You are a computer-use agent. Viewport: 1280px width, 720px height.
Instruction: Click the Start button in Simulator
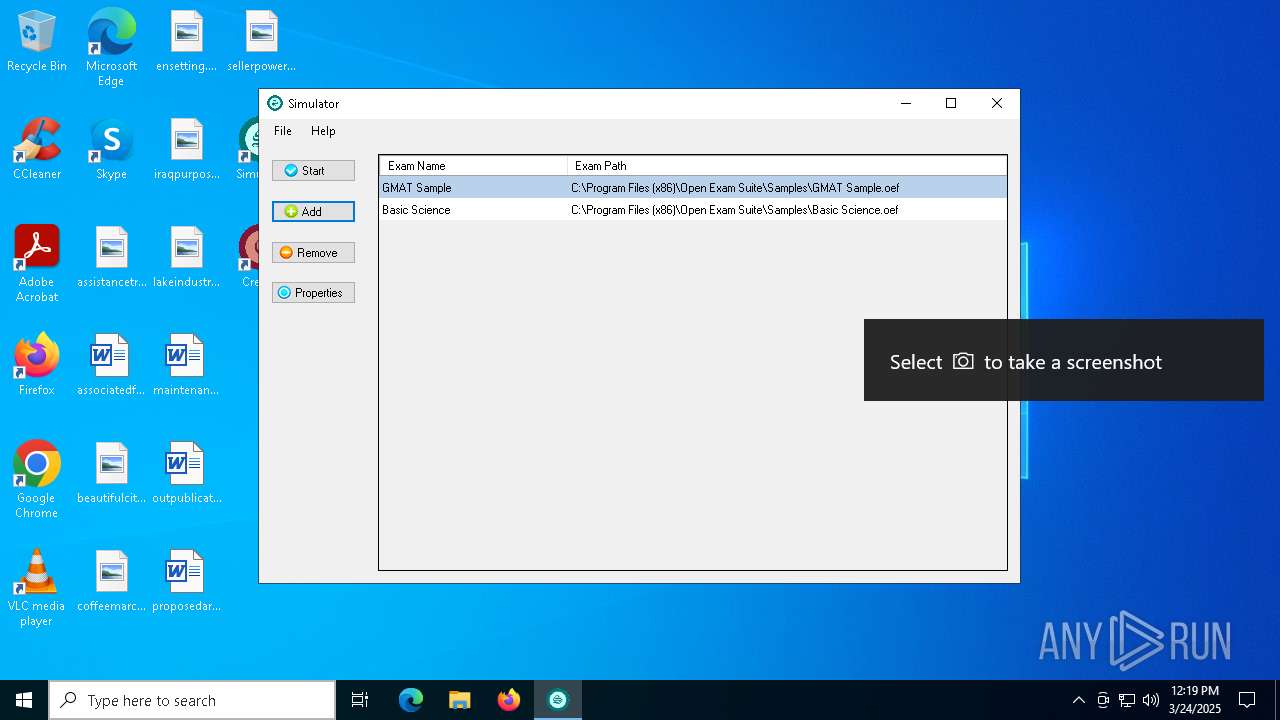pos(313,171)
